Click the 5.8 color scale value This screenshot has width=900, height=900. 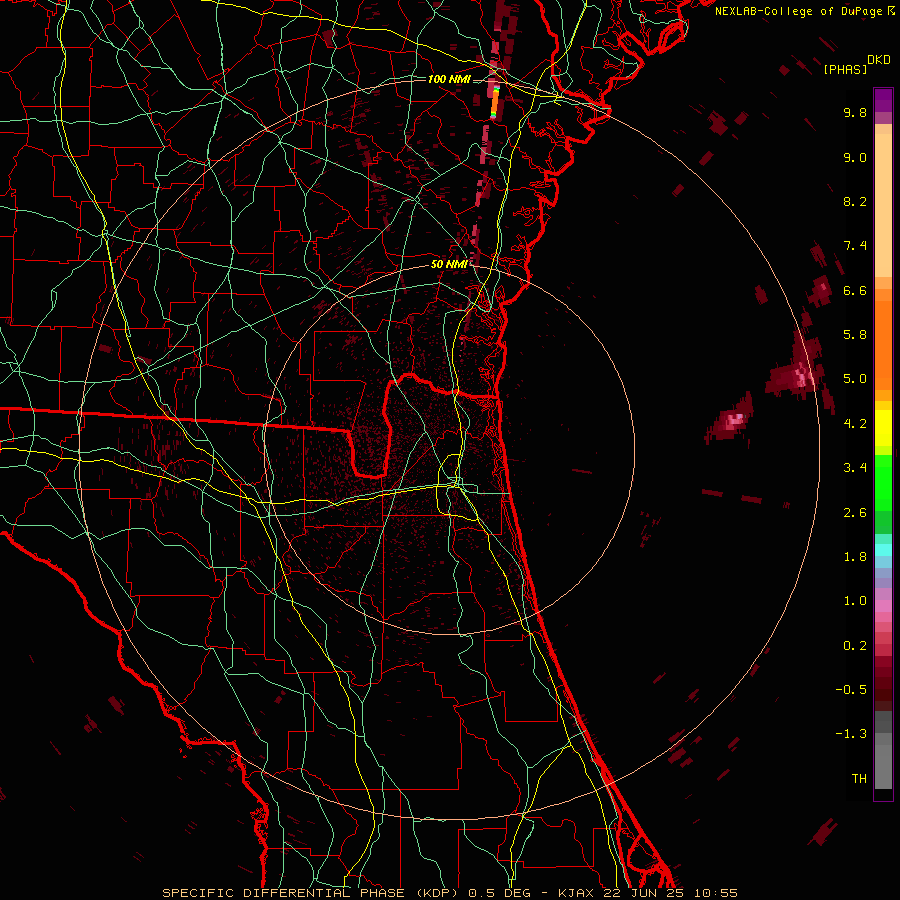point(855,335)
